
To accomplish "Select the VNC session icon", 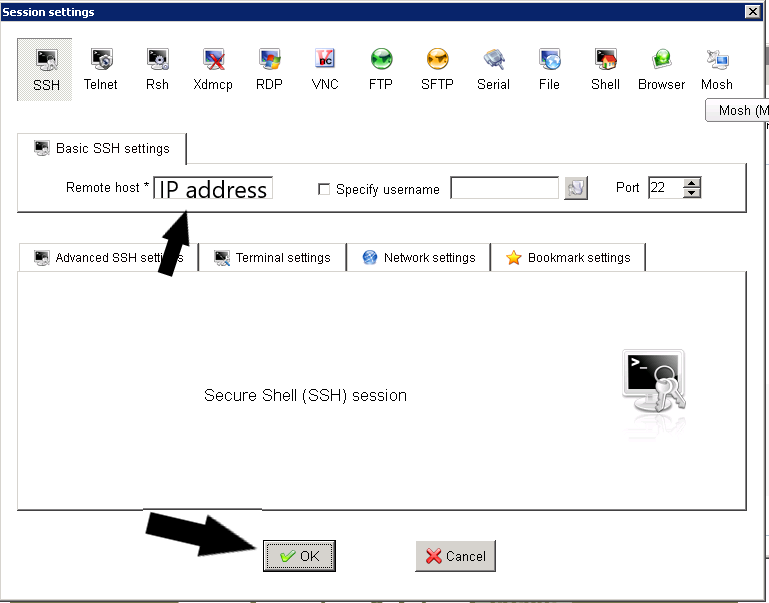I will 325,70.
